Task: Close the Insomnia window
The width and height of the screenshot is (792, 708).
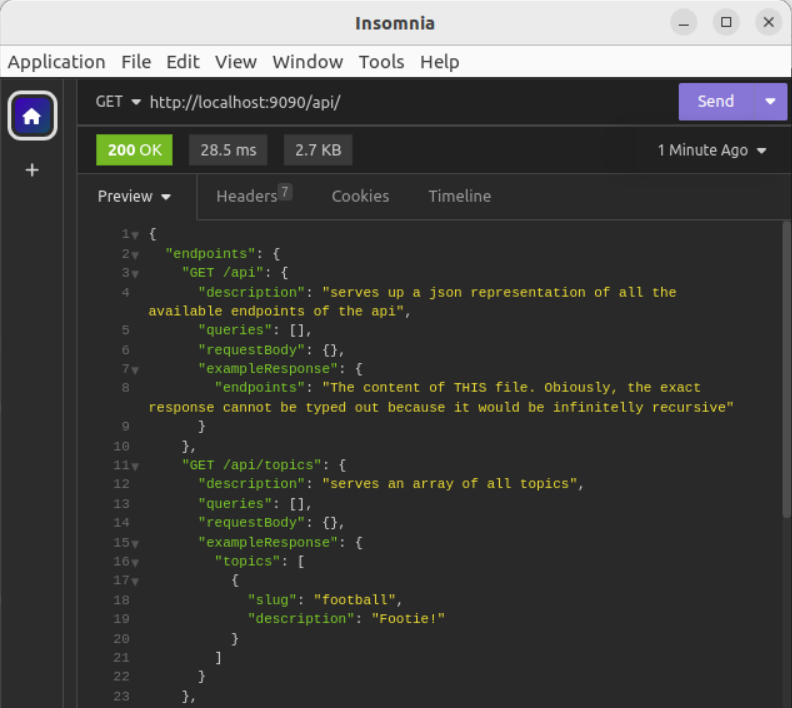Action: click(768, 23)
